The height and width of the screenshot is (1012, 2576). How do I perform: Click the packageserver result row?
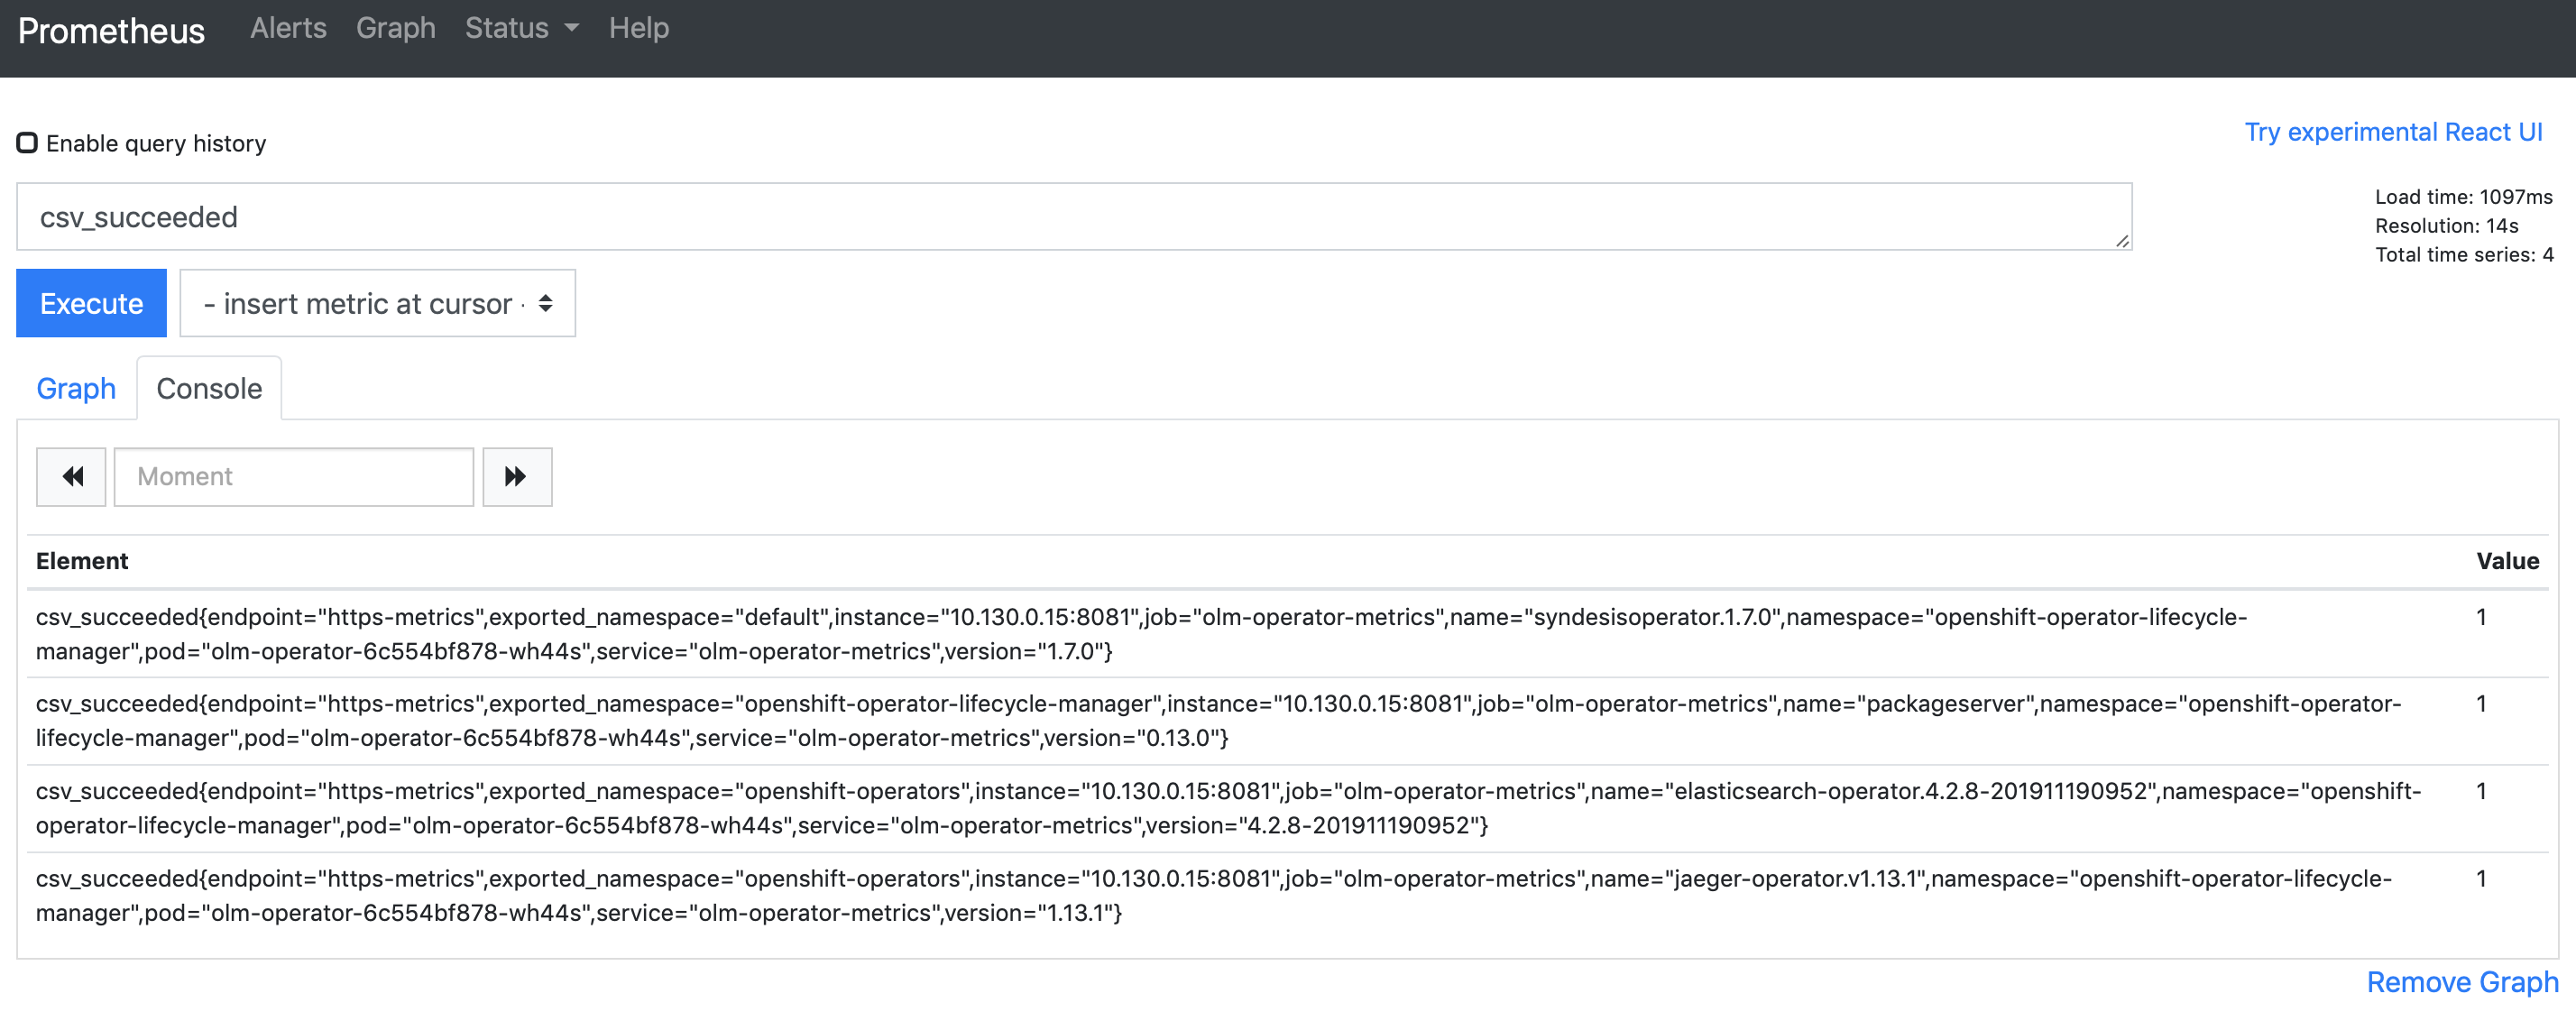pos(1217,720)
